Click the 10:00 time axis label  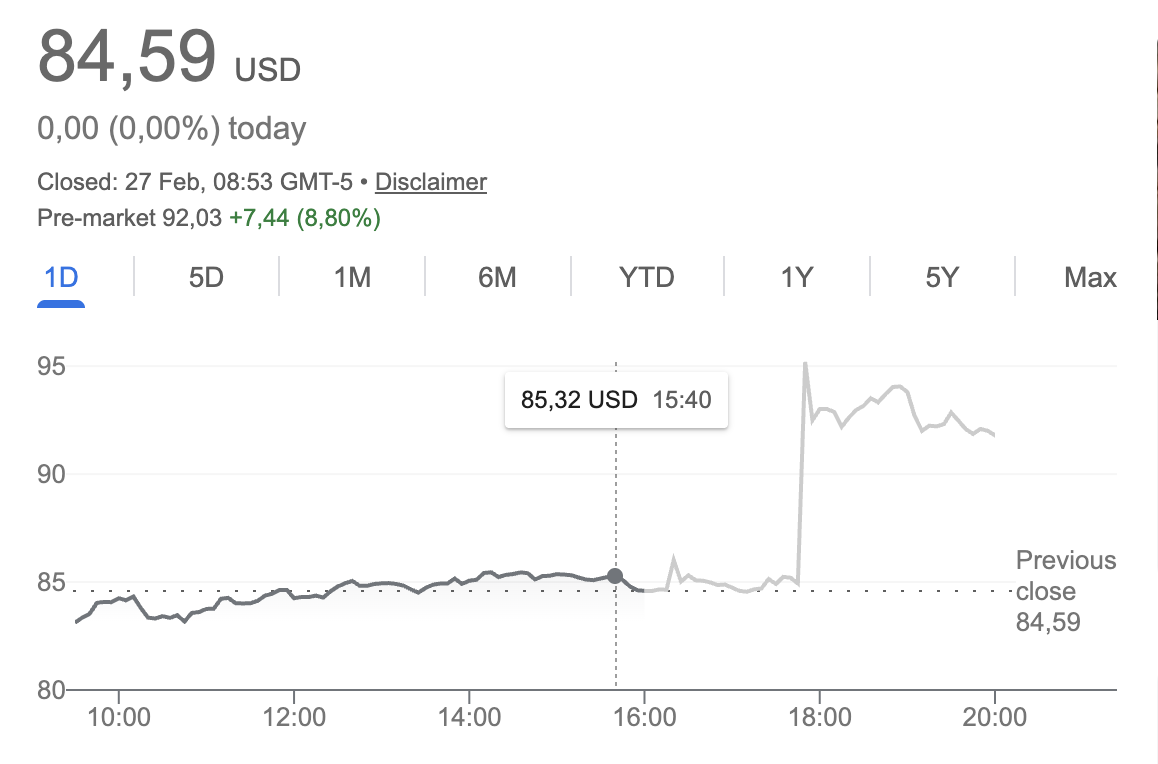click(118, 717)
